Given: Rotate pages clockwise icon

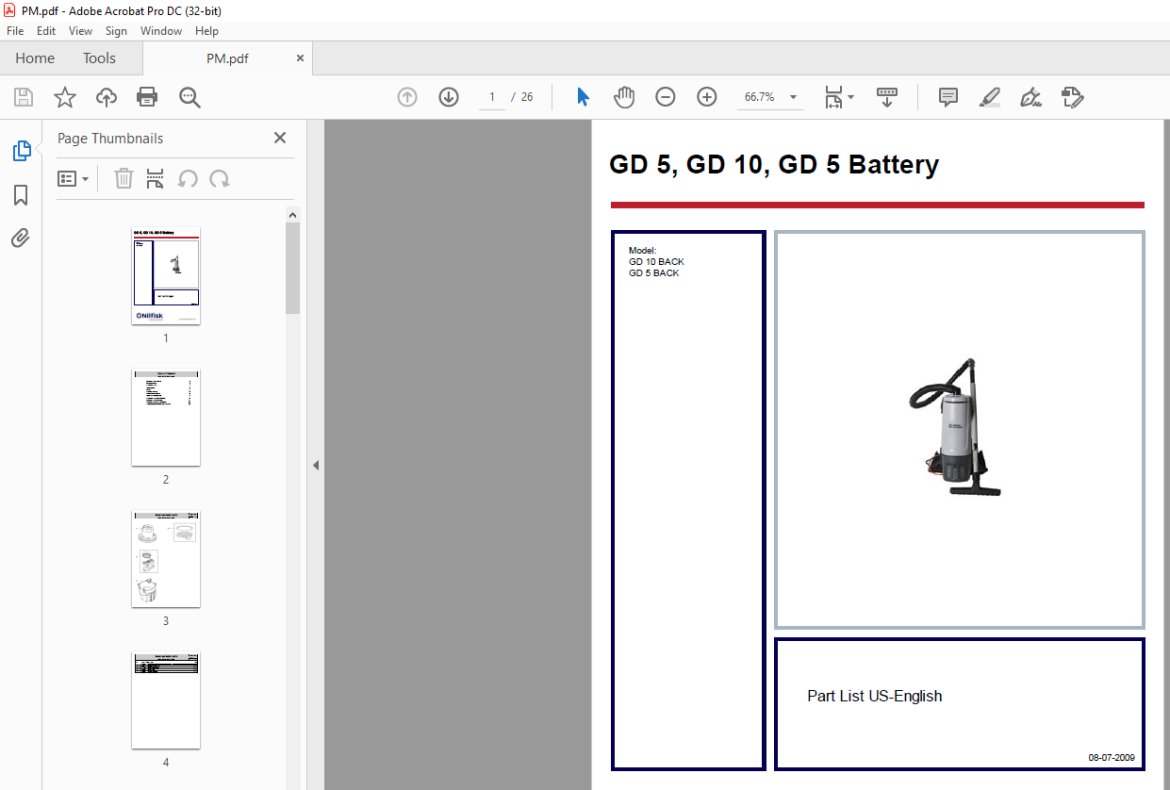Looking at the screenshot, I should 219,179.
